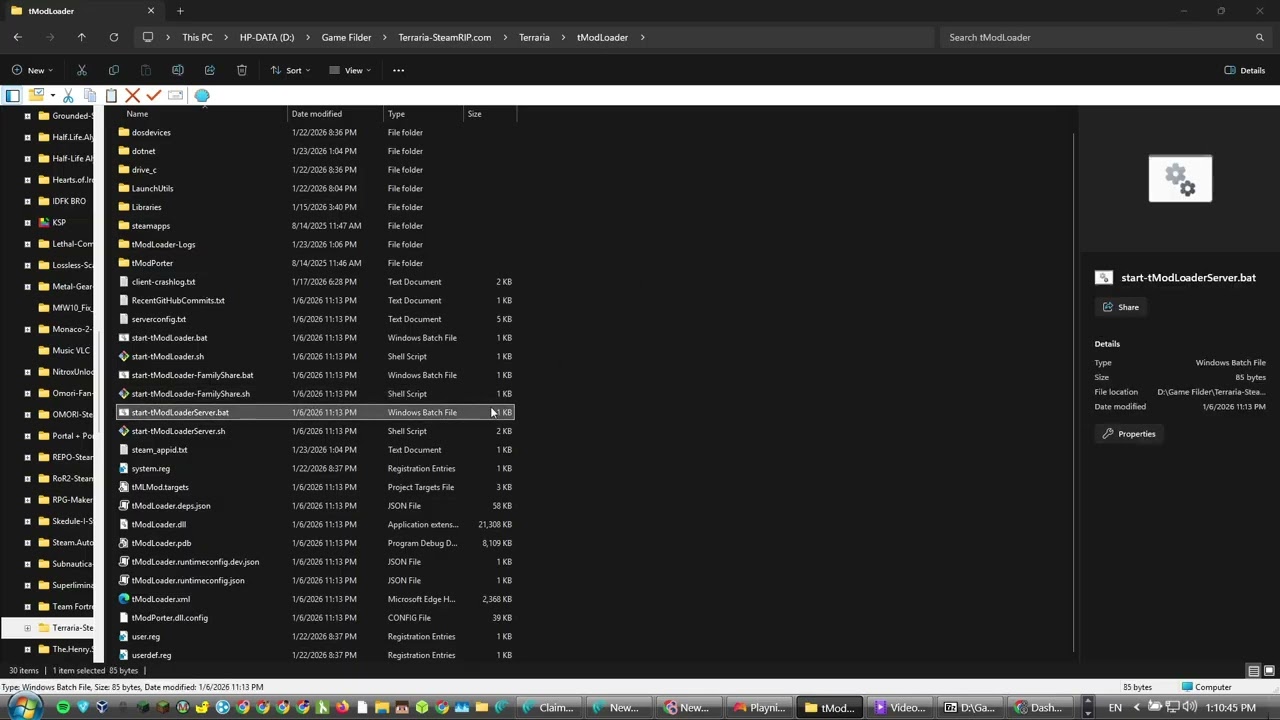This screenshot has width=1280, height=720.
Task: Select the tMModLoader.dll file
Action: 158,524
